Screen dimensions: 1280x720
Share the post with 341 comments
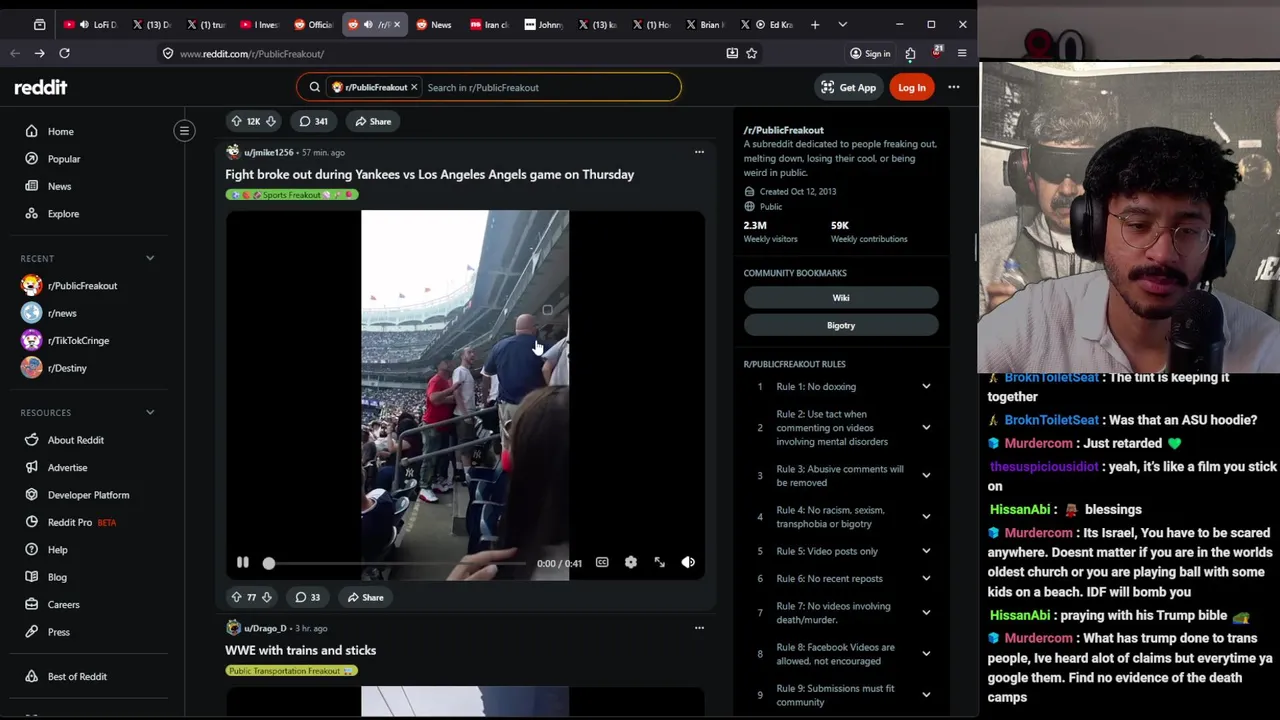point(372,121)
